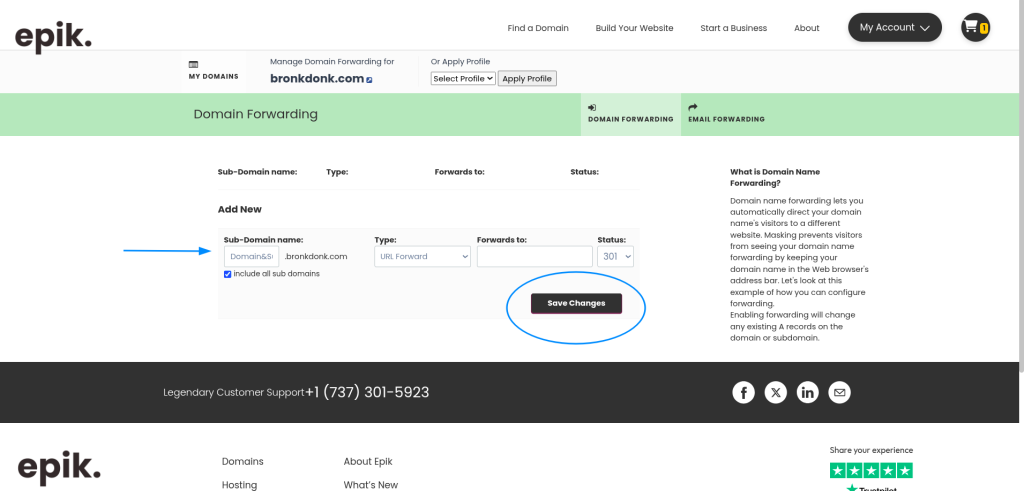The height and width of the screenshot is (491, 1024).
Task: Open the About Epik footer link
Action: (368, 462)
